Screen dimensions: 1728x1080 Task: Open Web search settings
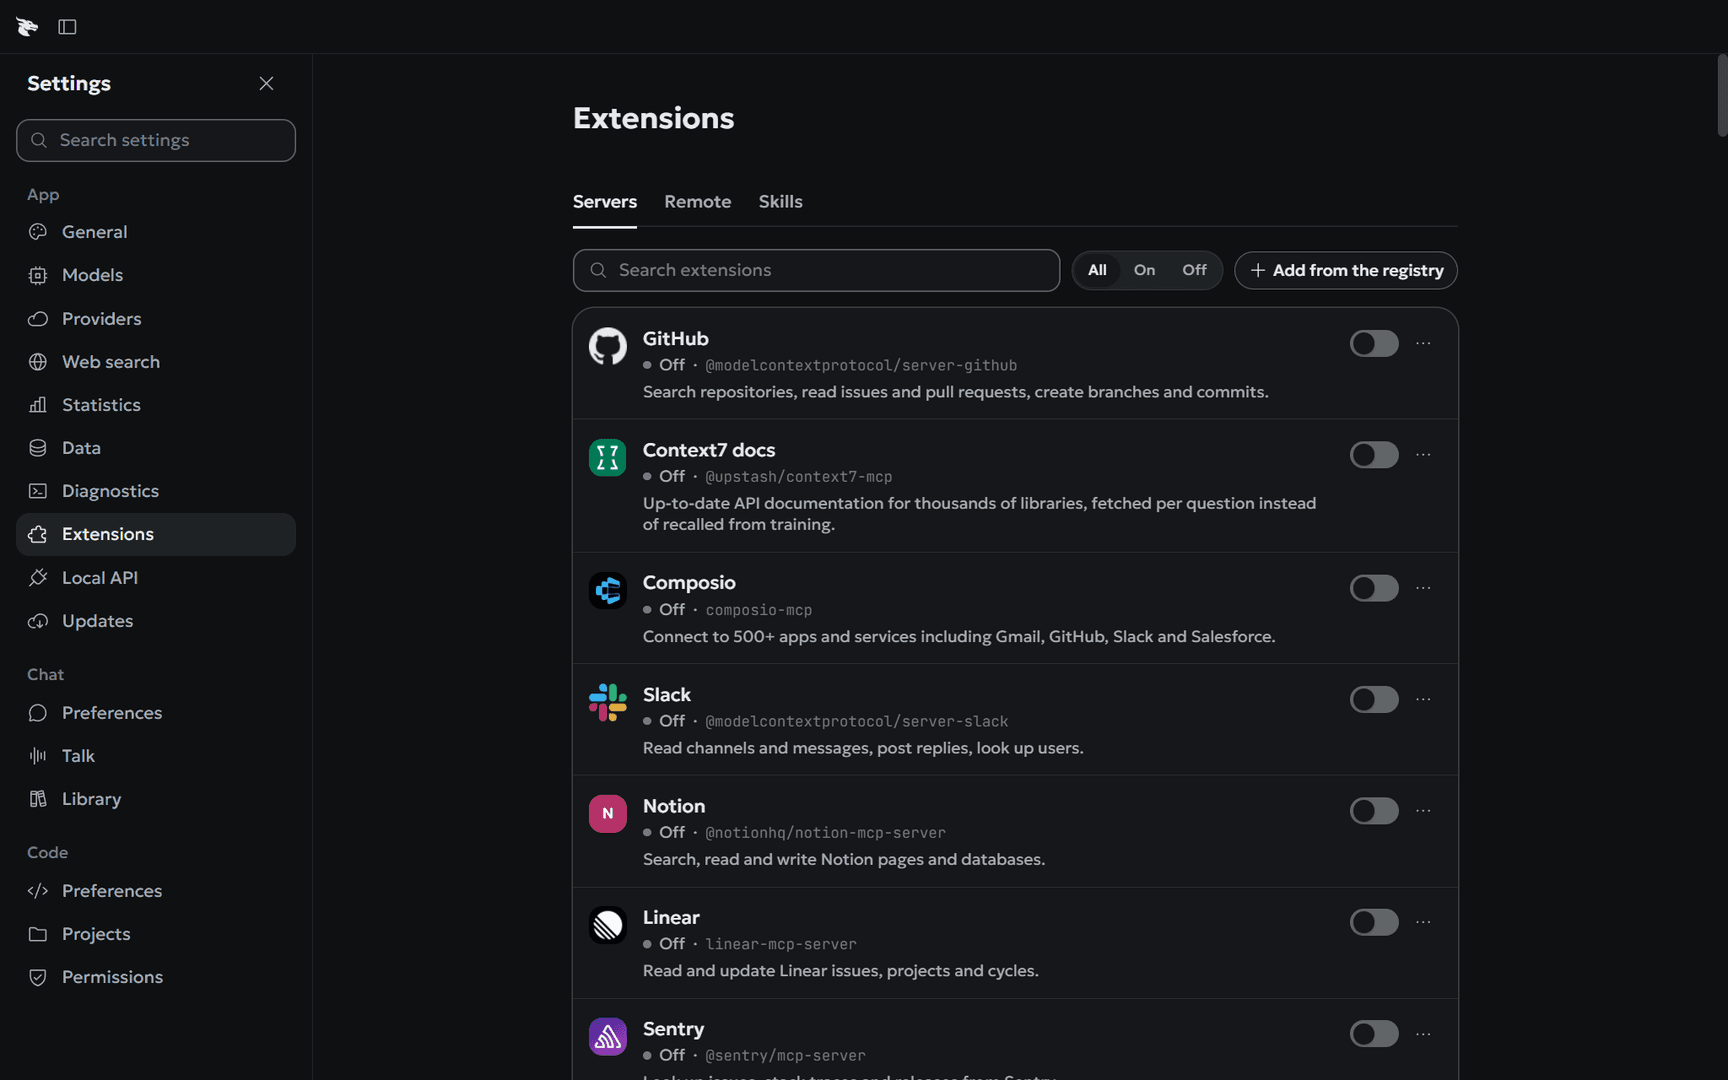click(156, 362)
